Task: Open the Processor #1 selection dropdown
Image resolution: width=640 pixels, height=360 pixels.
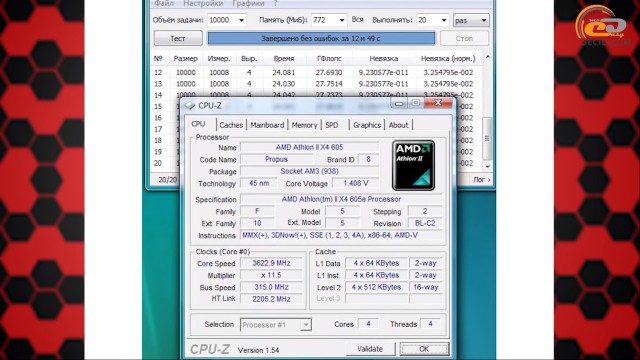Action: pos(276,325)
